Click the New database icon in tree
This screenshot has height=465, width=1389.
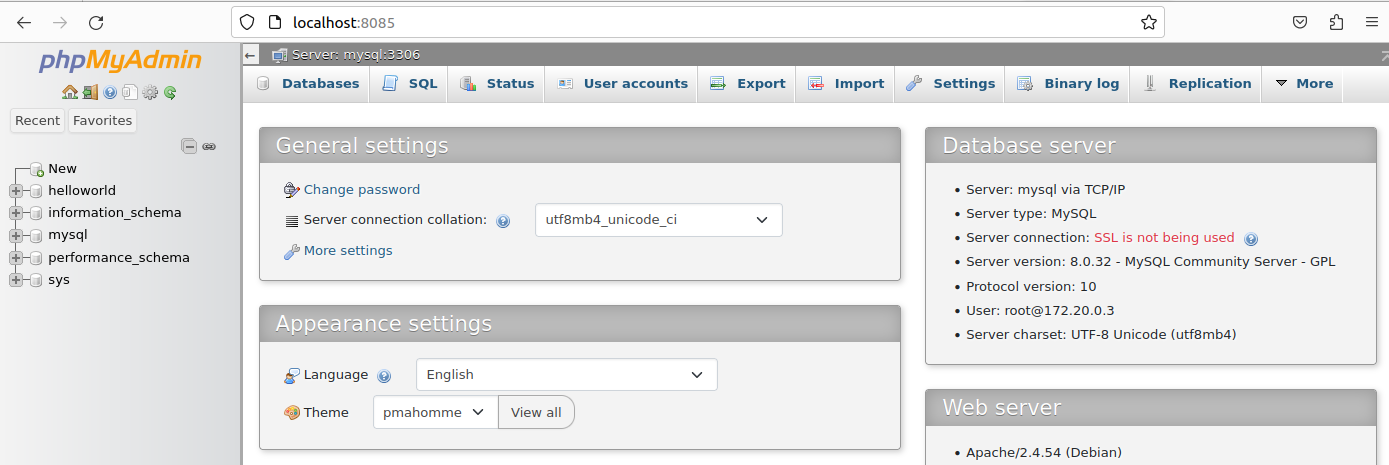click(37, 169)
